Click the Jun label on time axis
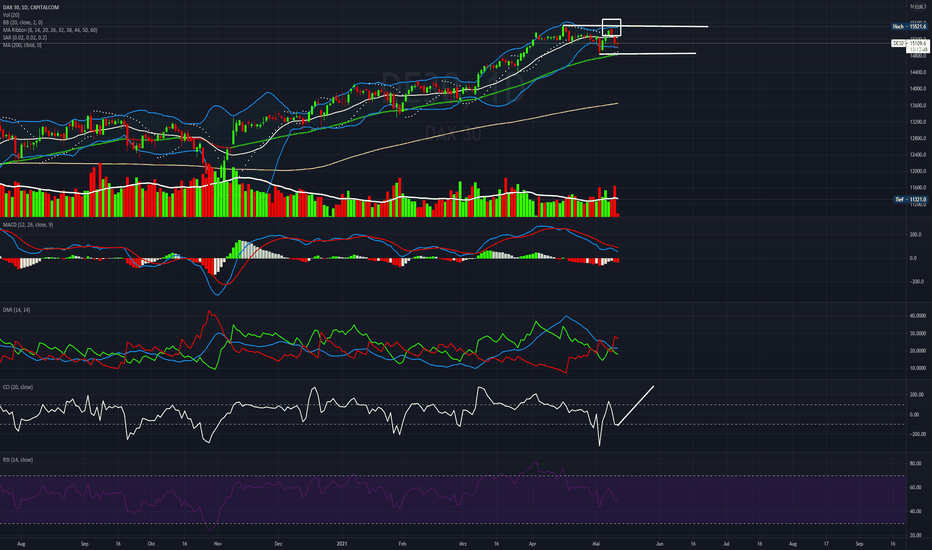 659,543
